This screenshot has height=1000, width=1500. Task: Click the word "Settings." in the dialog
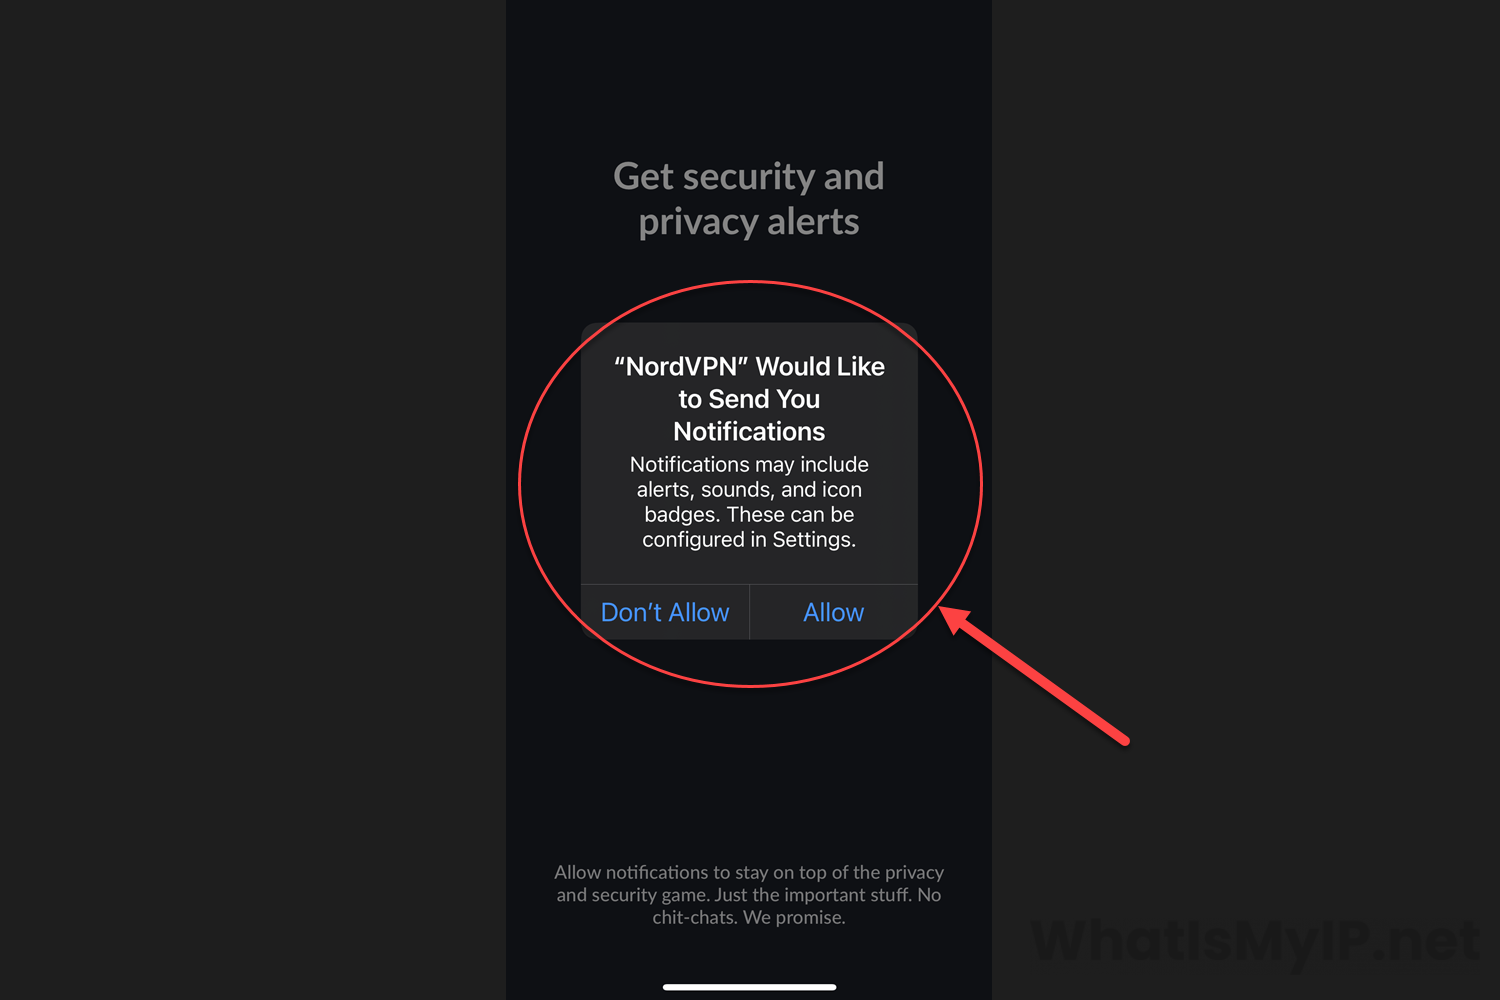click(x=814, y=540)
